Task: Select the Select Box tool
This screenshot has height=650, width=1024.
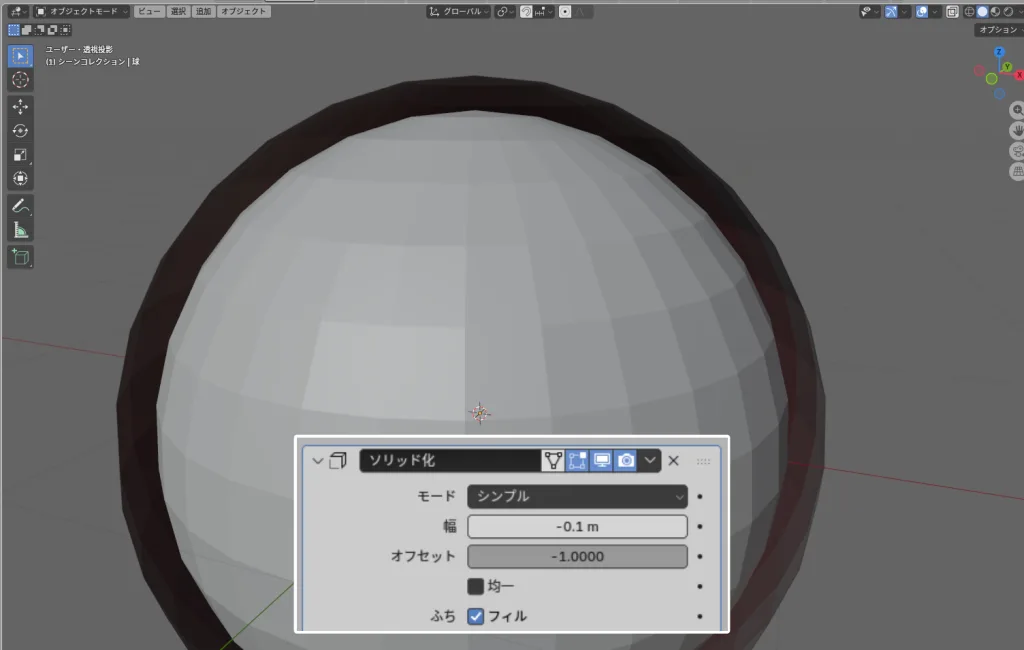Action: (20, 56)
